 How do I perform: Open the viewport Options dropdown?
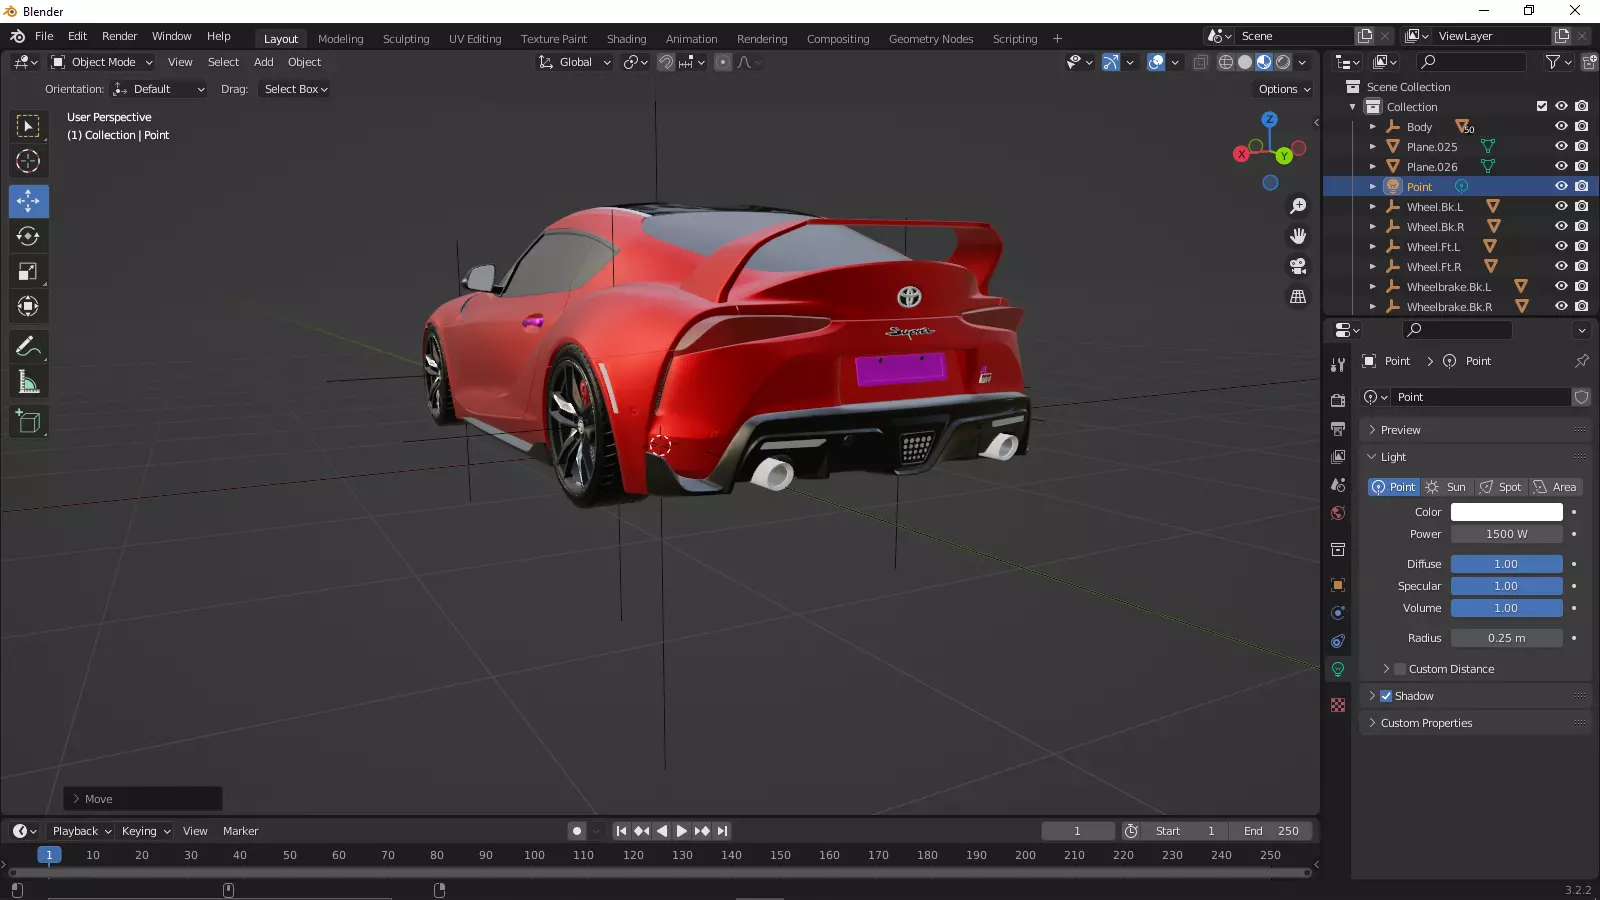tap(1284, 89)
